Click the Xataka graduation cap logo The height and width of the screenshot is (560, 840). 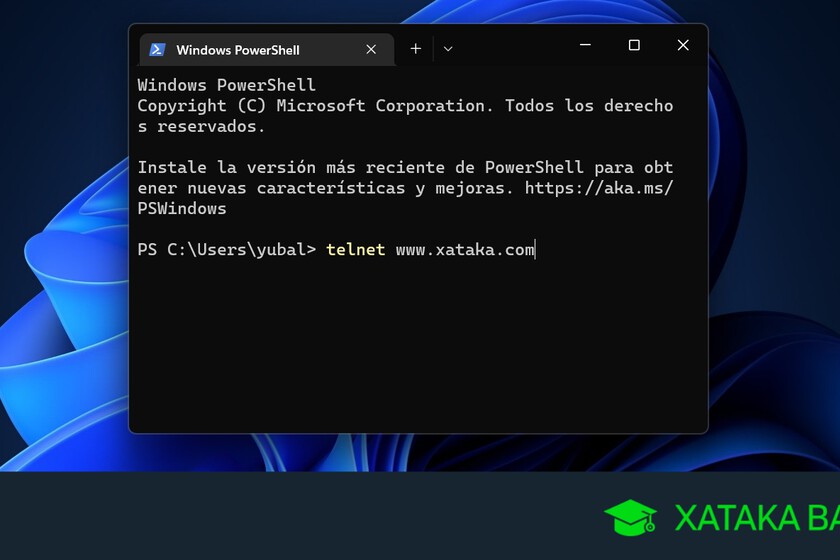tap(631, 518)
